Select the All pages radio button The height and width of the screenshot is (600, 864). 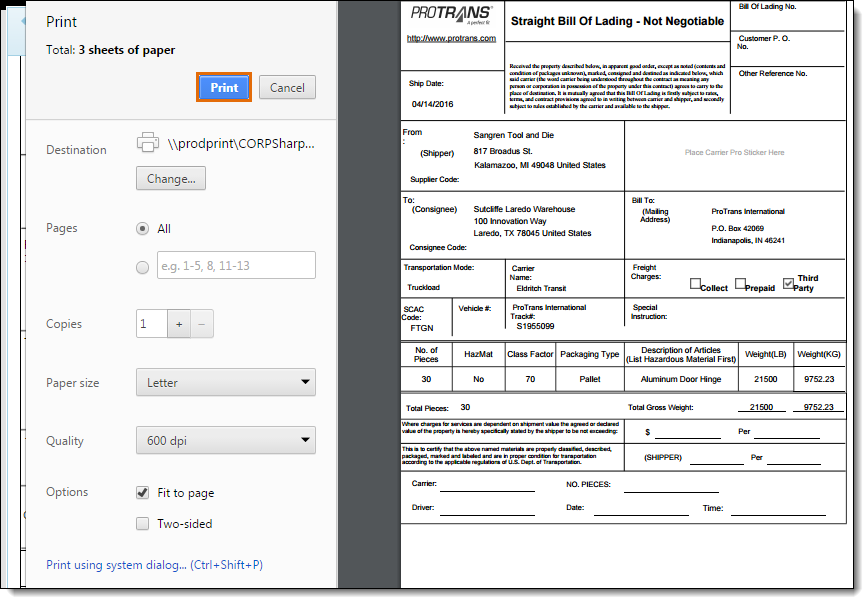pos(143,229)
